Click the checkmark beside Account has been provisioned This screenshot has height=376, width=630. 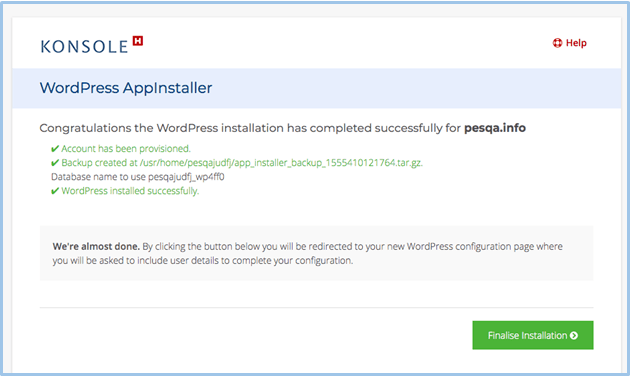[55, 149]
